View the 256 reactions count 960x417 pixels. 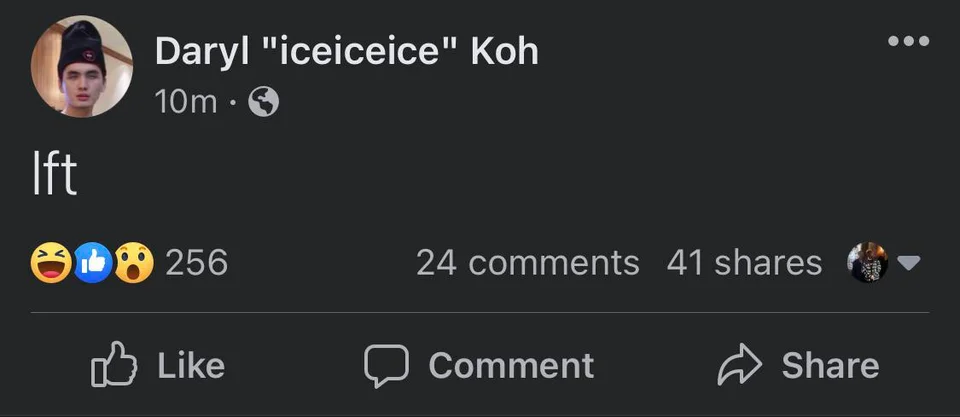pos(196,263)
